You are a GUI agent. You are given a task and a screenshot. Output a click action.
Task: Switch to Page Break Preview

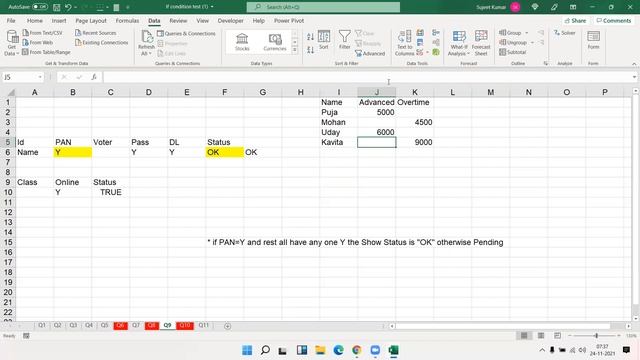tap(558, 336)
